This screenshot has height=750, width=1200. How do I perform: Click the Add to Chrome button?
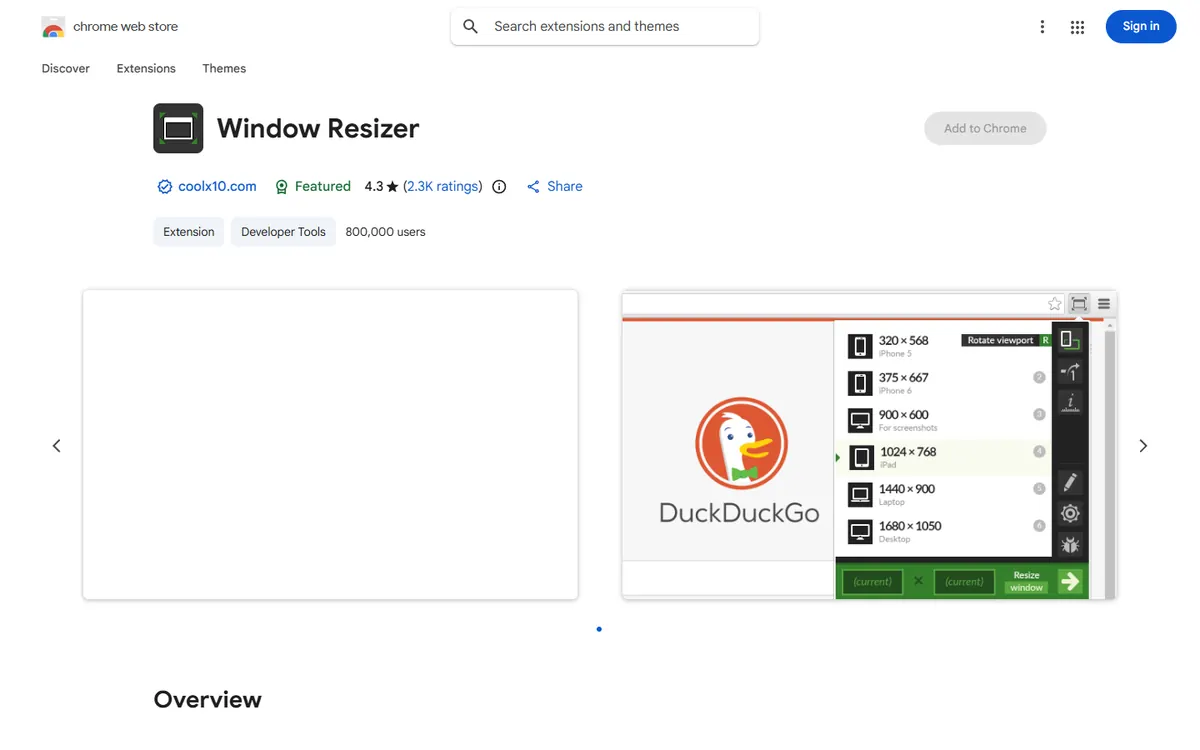coord(985,128)
